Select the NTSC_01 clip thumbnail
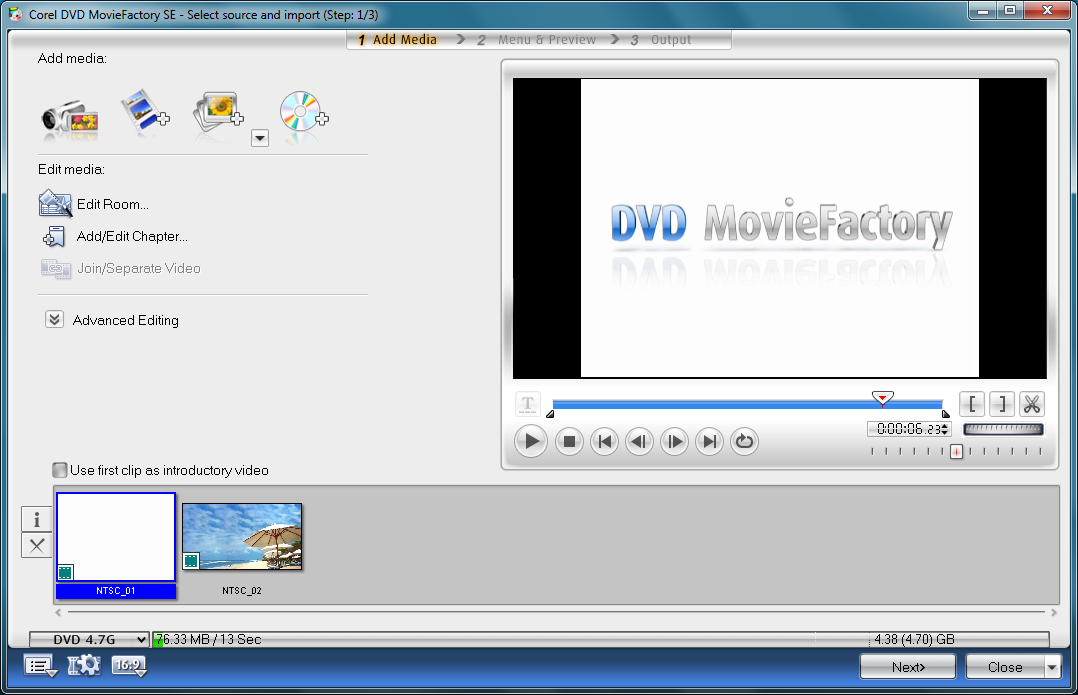Screen dimensions: 1078x695 pos(116,538)
